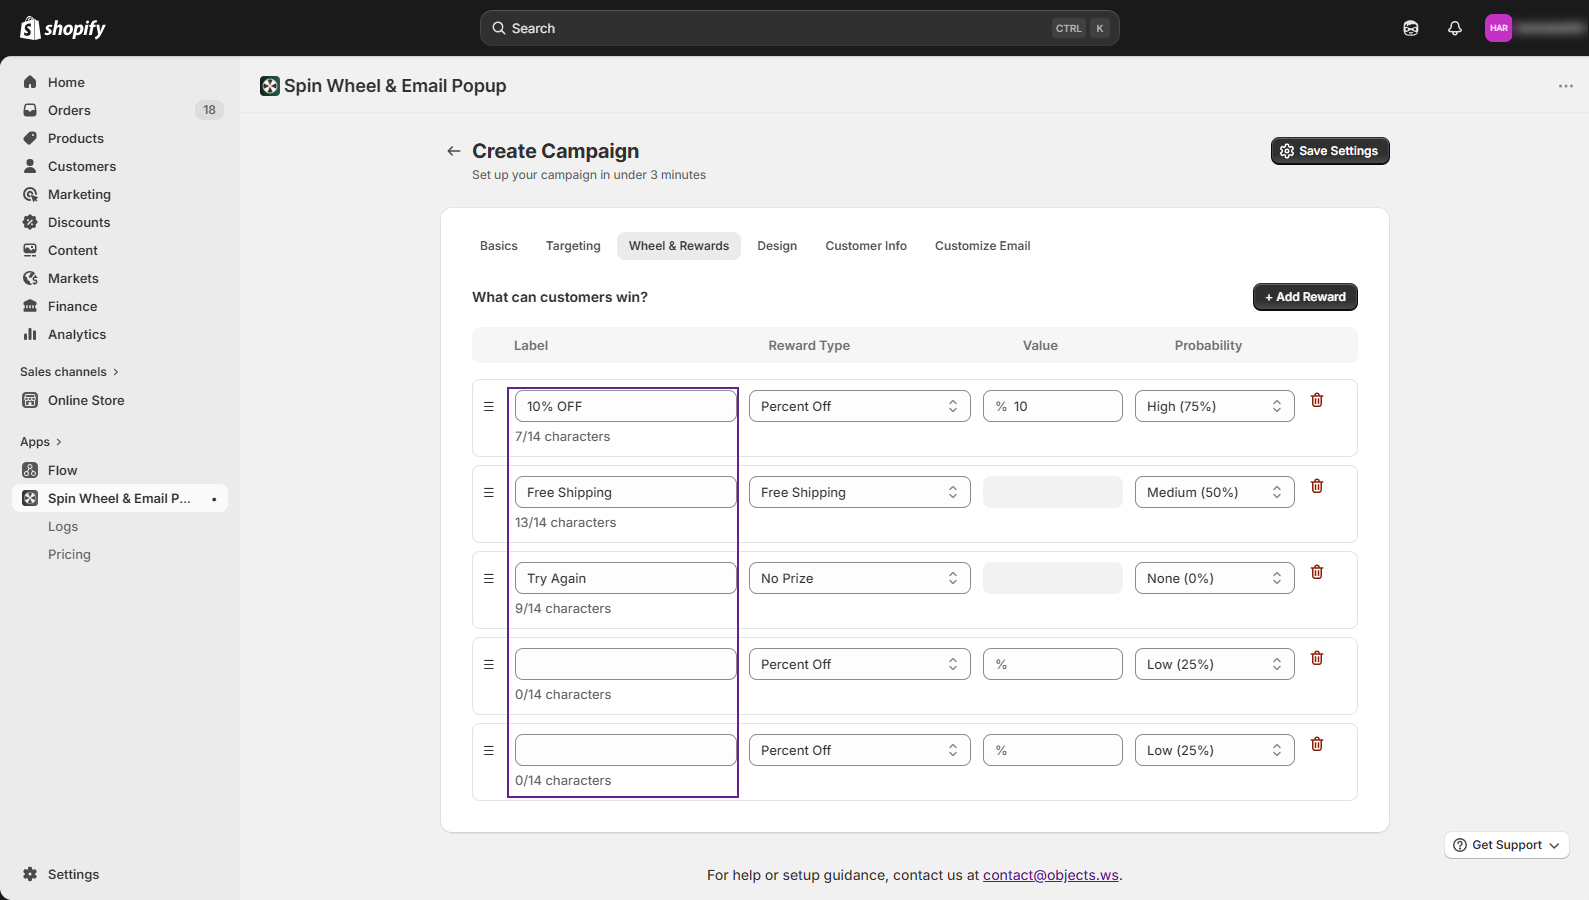Image resolution: width=1589 pixels, height=900 pixels.
Task: Switch to the Basics tab
Action: 499,246
